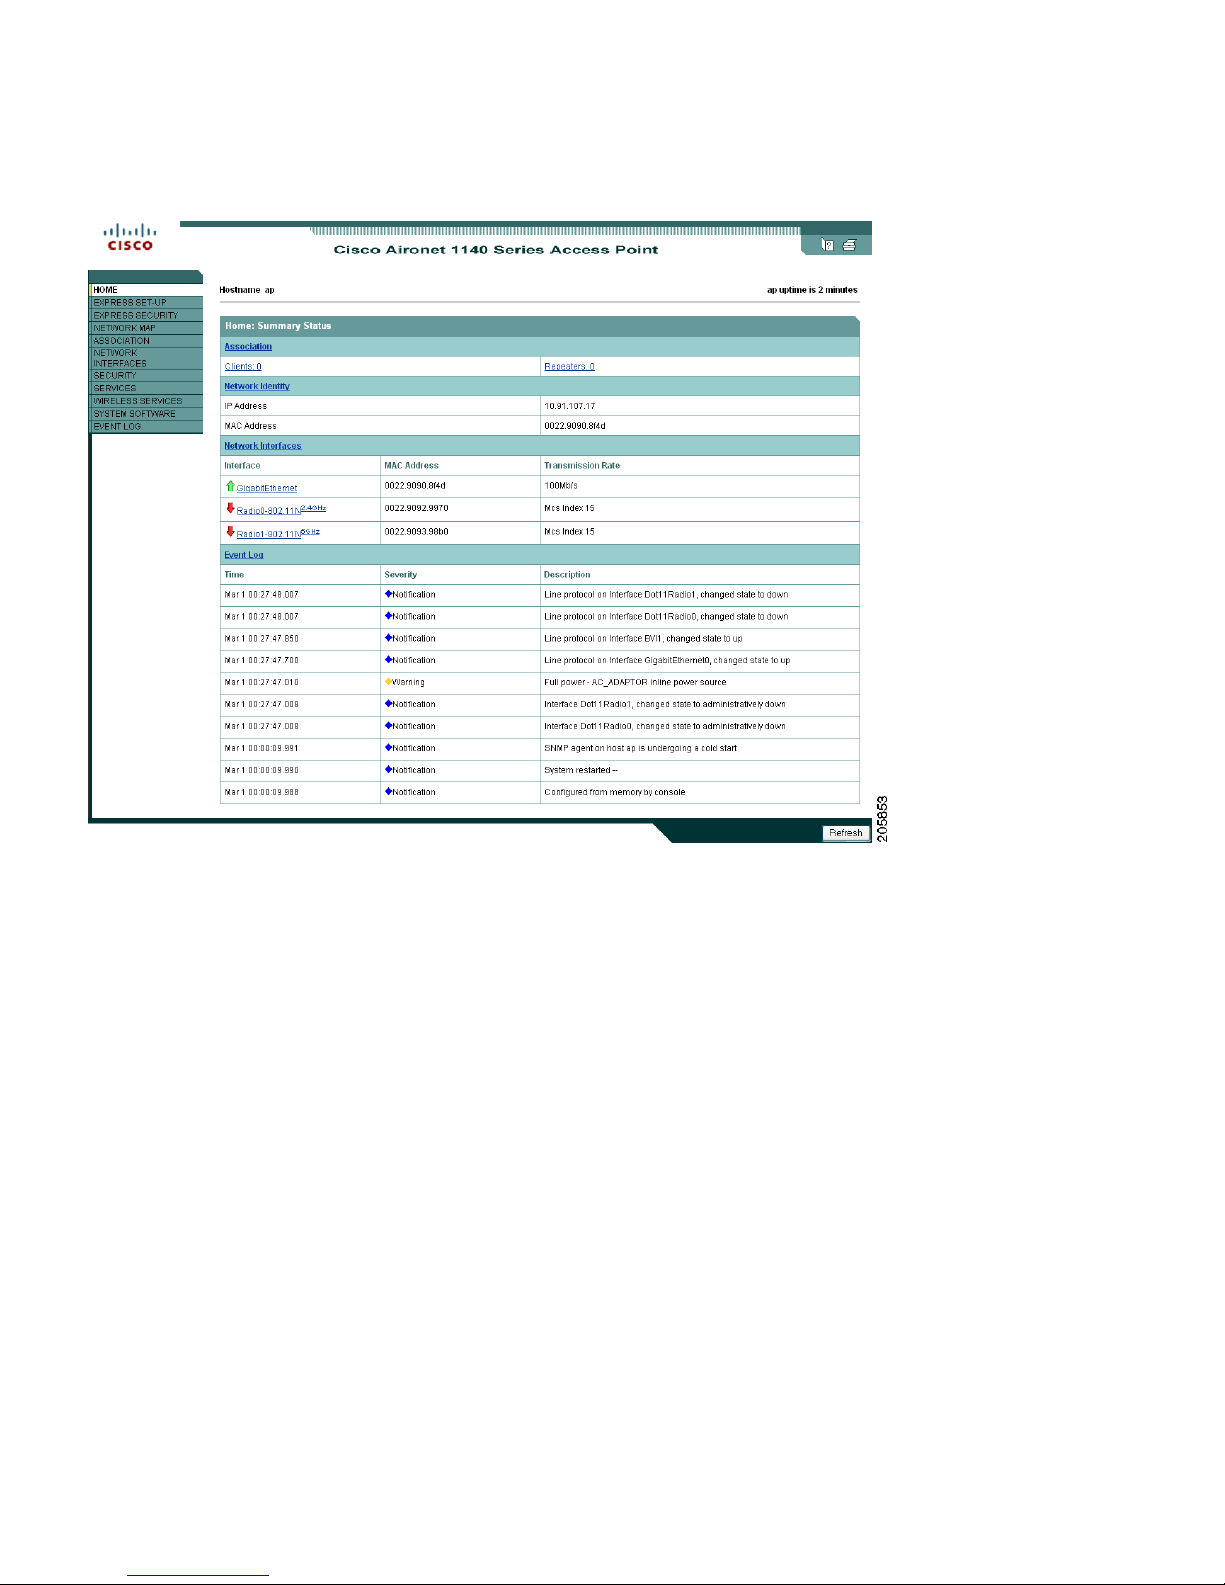Open the Repeaters: 0 link
The image size is (1225, 1585).
(569, 367)
